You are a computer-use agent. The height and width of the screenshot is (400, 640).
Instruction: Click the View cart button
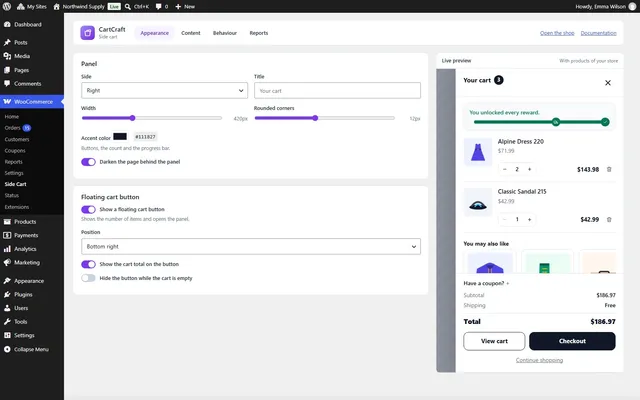click(494, 341)
